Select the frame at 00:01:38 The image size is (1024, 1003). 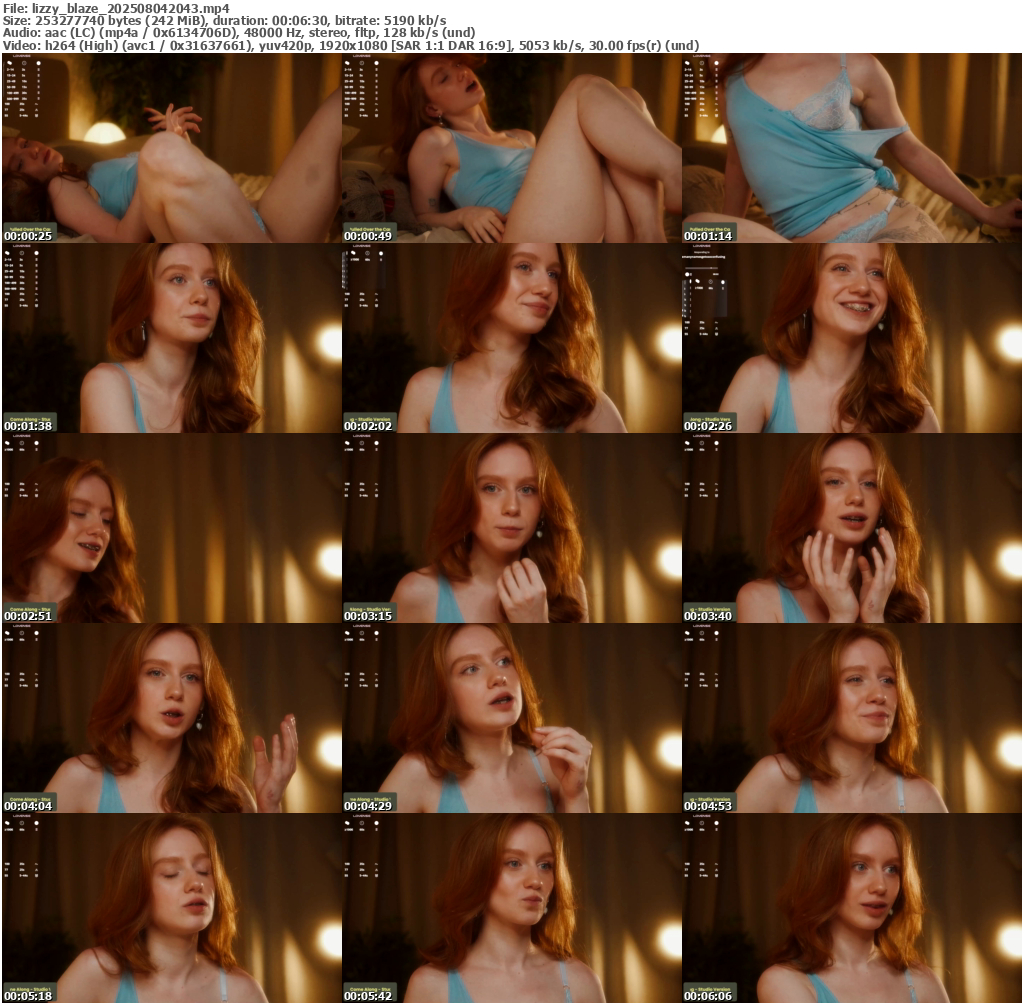tap(172, 338)
